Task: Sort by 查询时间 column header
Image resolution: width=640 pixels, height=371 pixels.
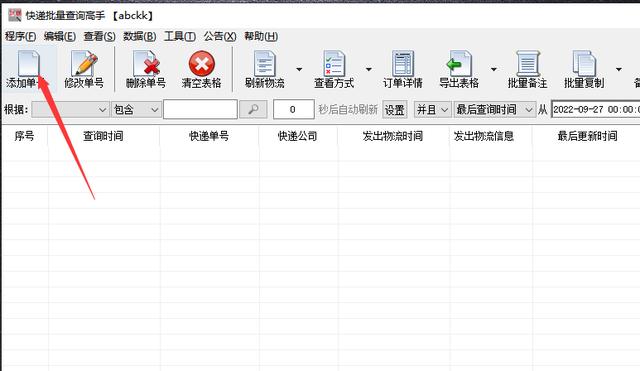Action: (x=103, y=136)
